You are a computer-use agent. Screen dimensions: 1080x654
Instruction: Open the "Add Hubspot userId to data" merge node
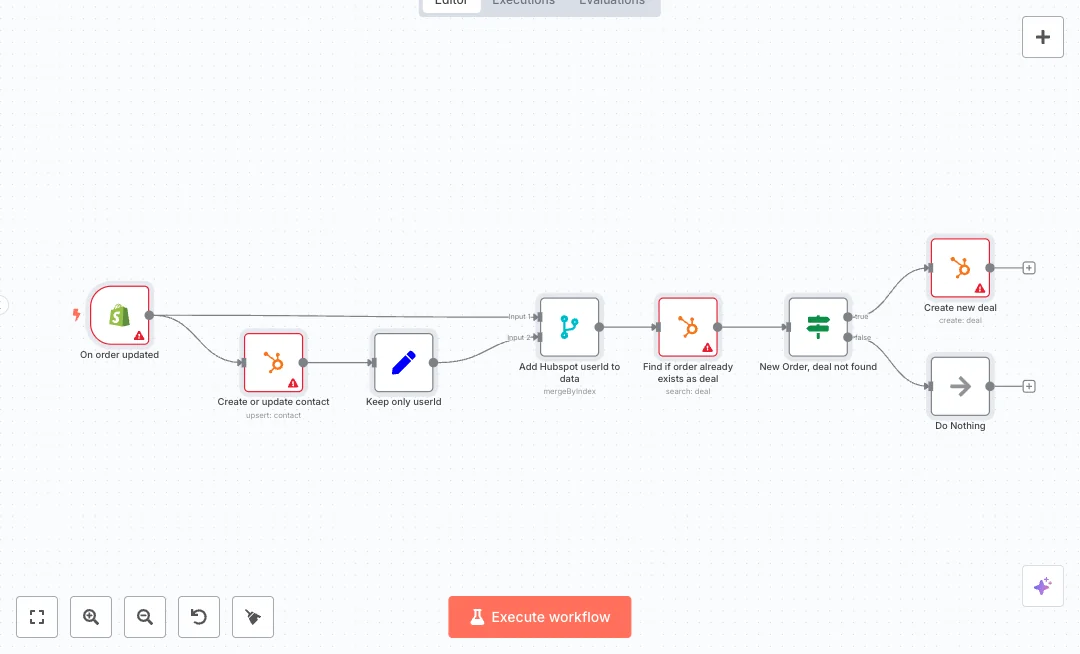569,326
